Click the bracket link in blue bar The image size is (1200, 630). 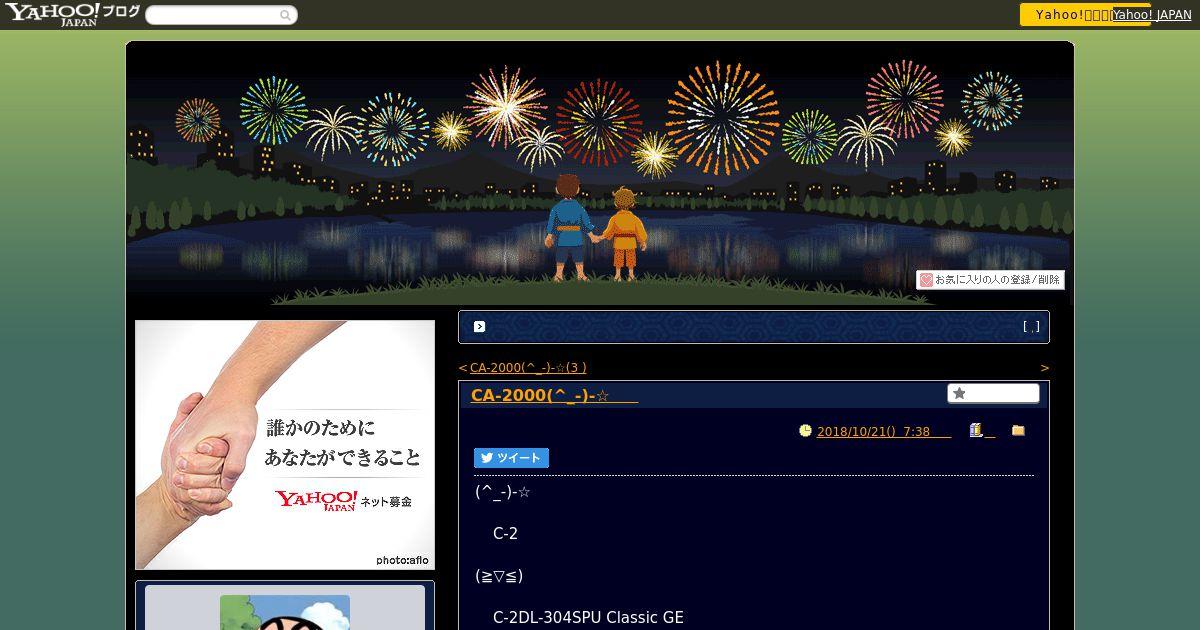click(1031, 326)
